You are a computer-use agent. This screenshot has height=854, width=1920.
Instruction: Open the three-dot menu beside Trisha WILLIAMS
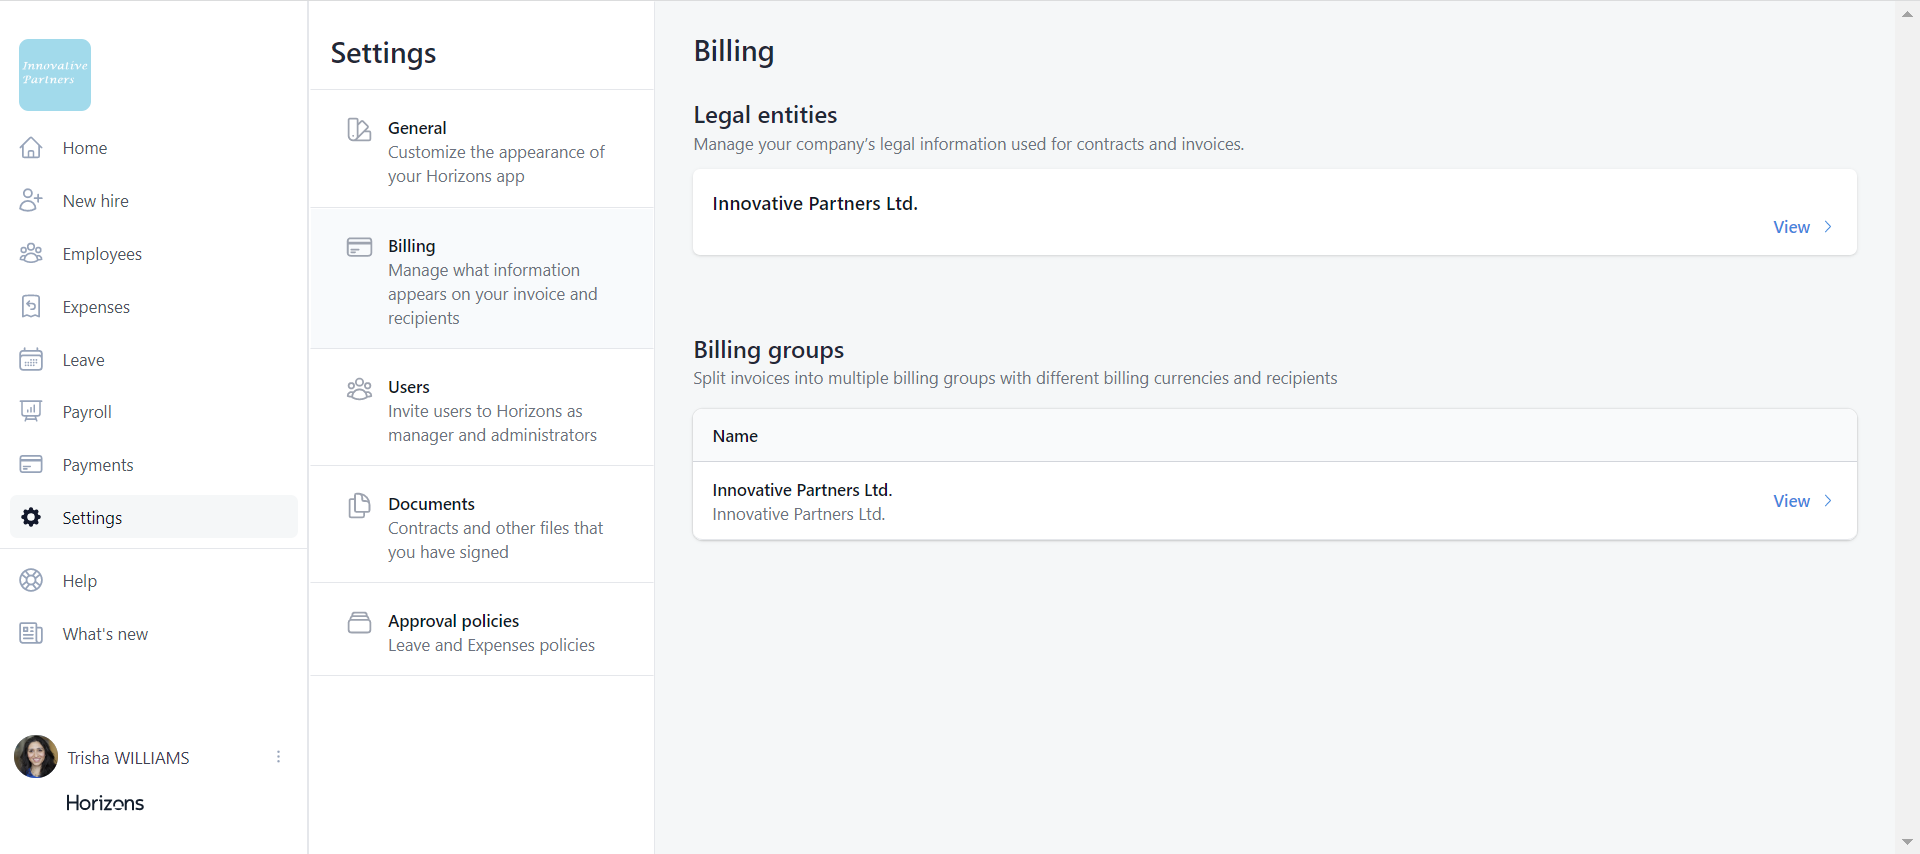(278, 757)
